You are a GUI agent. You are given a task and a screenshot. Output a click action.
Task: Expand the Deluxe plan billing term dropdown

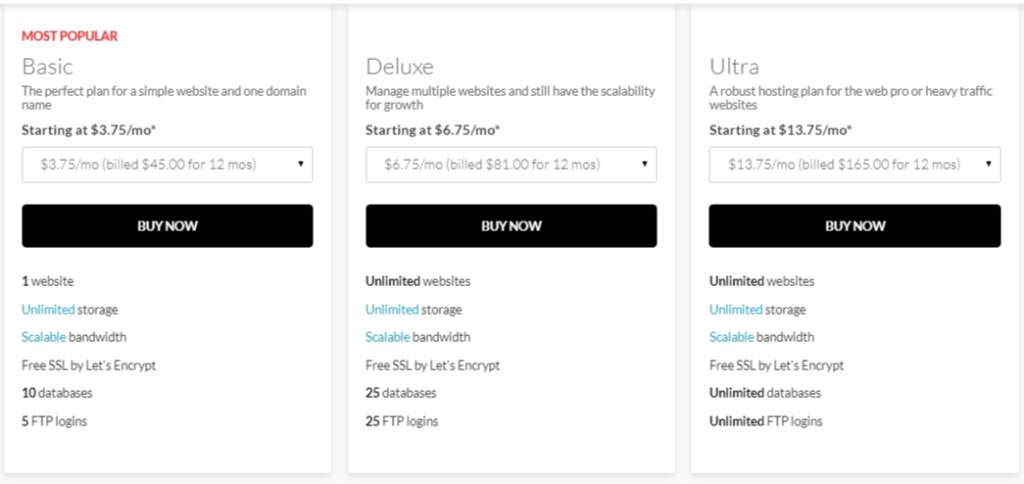(510, 164)
